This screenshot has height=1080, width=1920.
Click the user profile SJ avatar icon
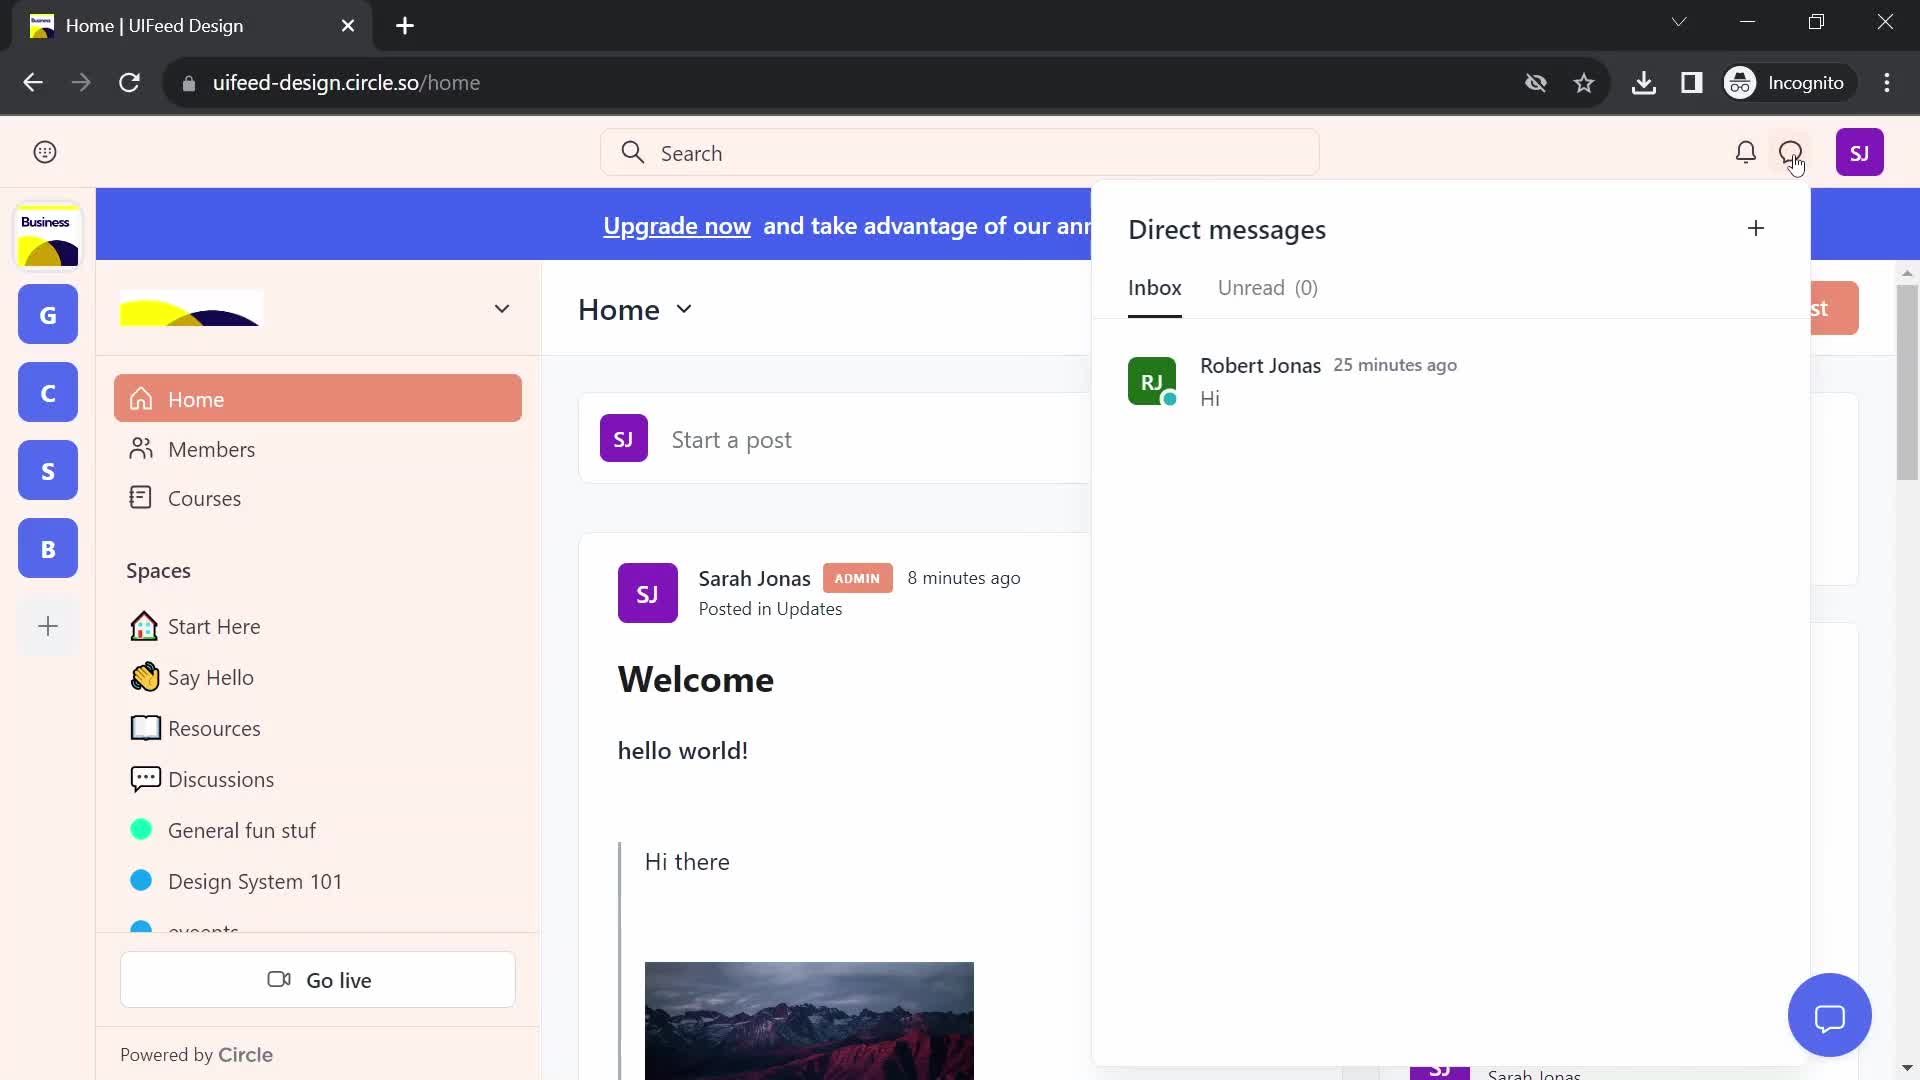(x=1859, y=152)
